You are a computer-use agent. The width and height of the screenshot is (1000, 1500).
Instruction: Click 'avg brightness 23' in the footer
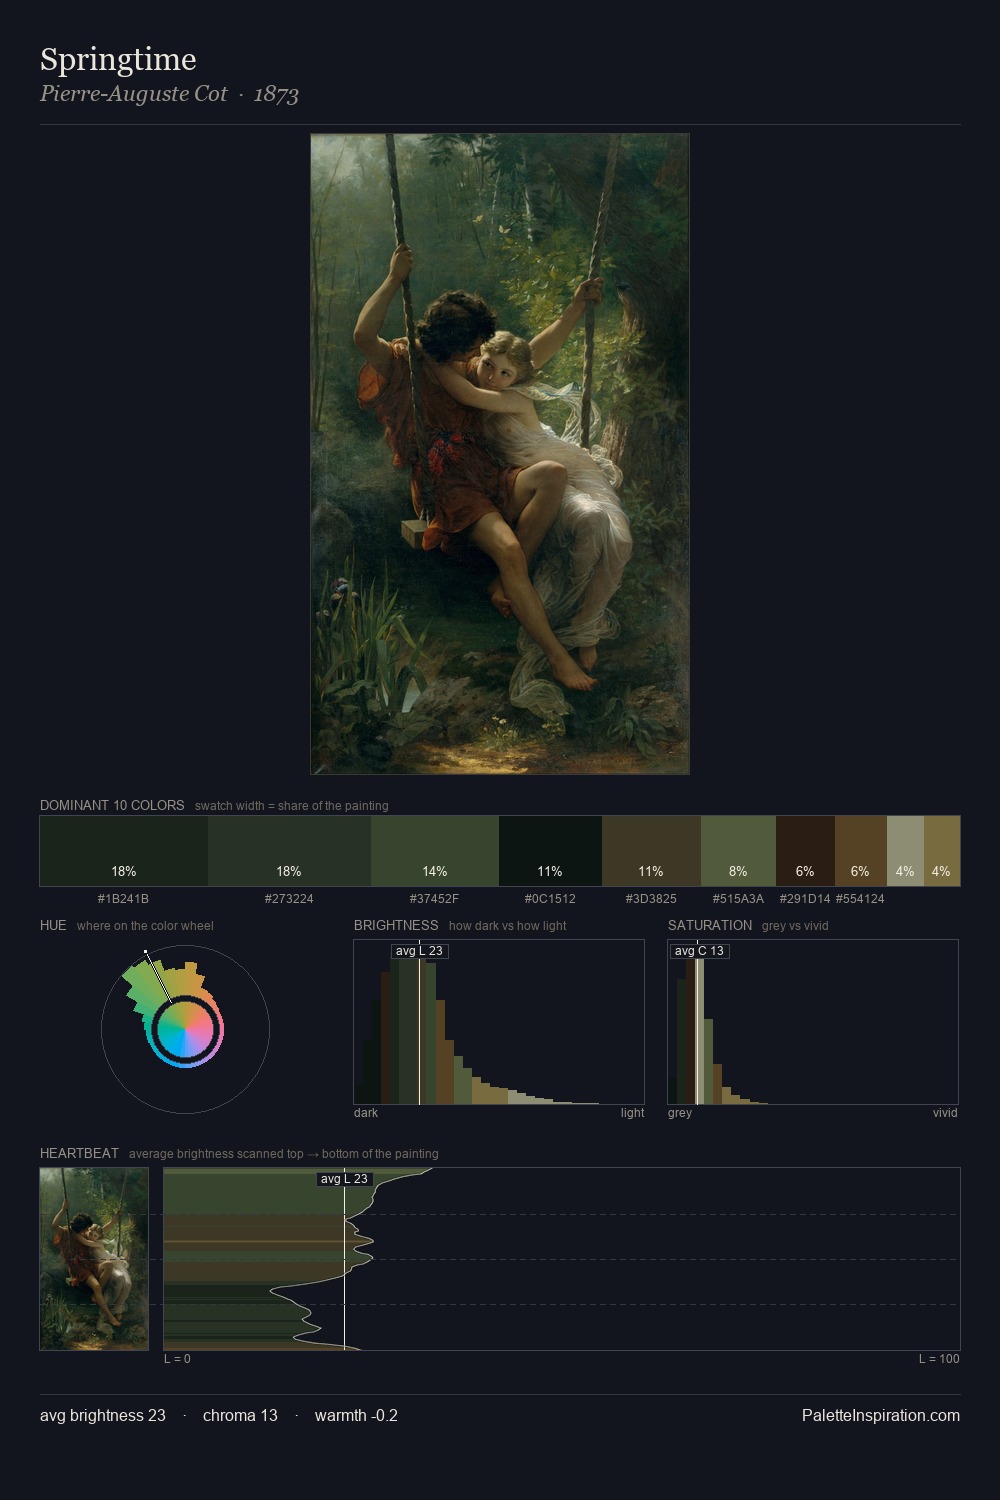tap(103, 1416)
